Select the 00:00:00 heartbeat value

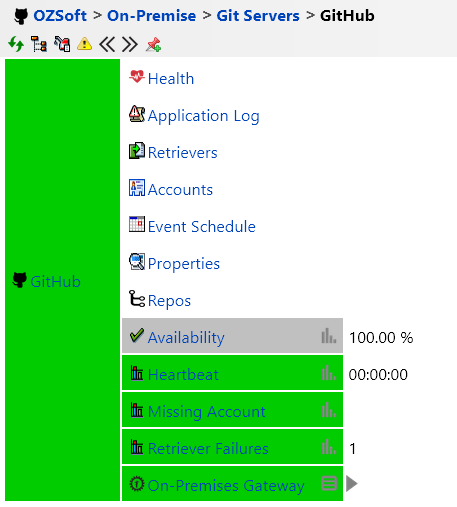pyautogui.click(x=378, y=375)
